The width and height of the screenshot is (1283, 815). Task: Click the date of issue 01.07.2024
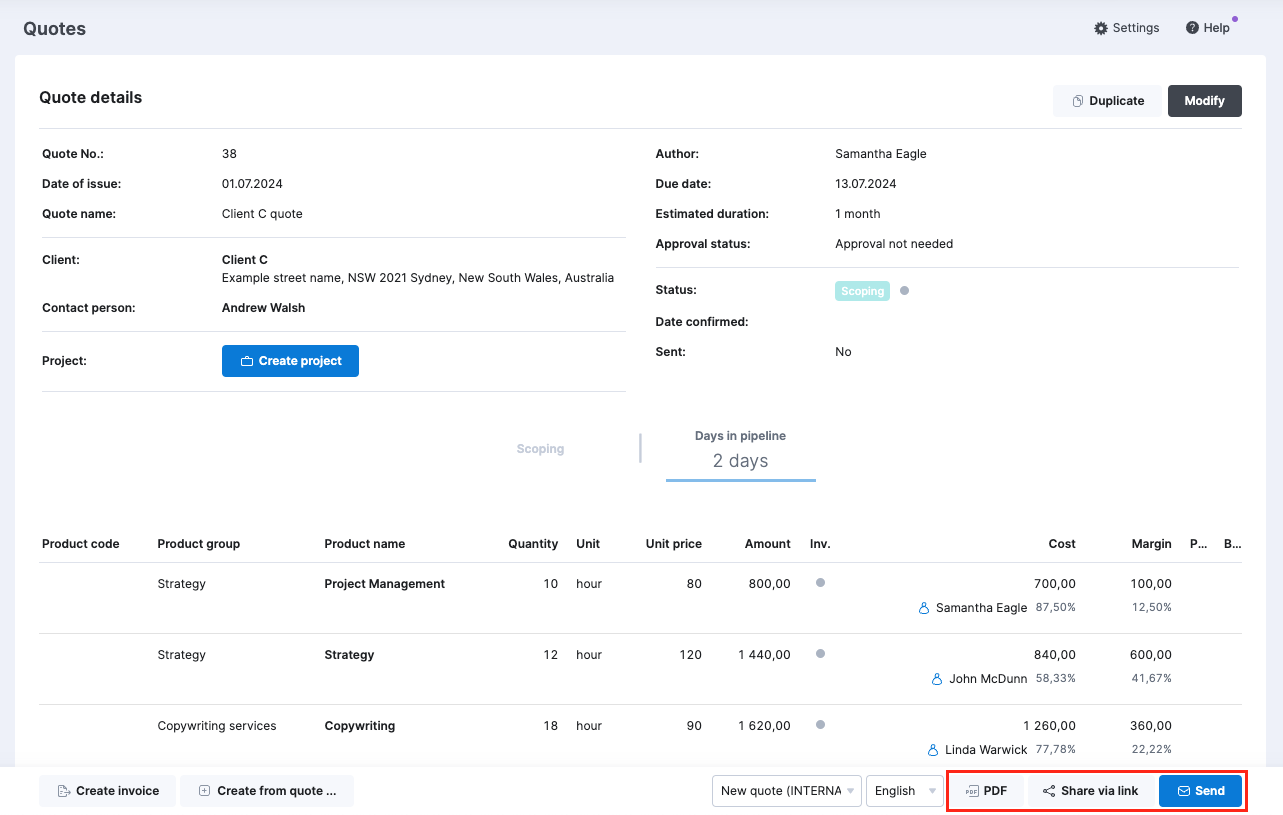252,184
